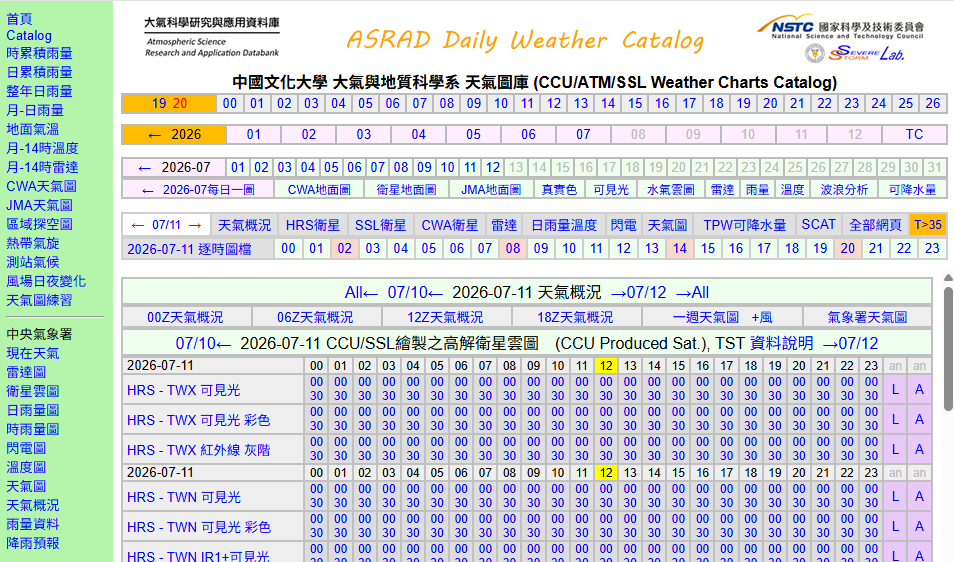Select hour 20 in 逐時圖檔 row
The height and width of the screenshot is (562, 954).
(848, 248)
